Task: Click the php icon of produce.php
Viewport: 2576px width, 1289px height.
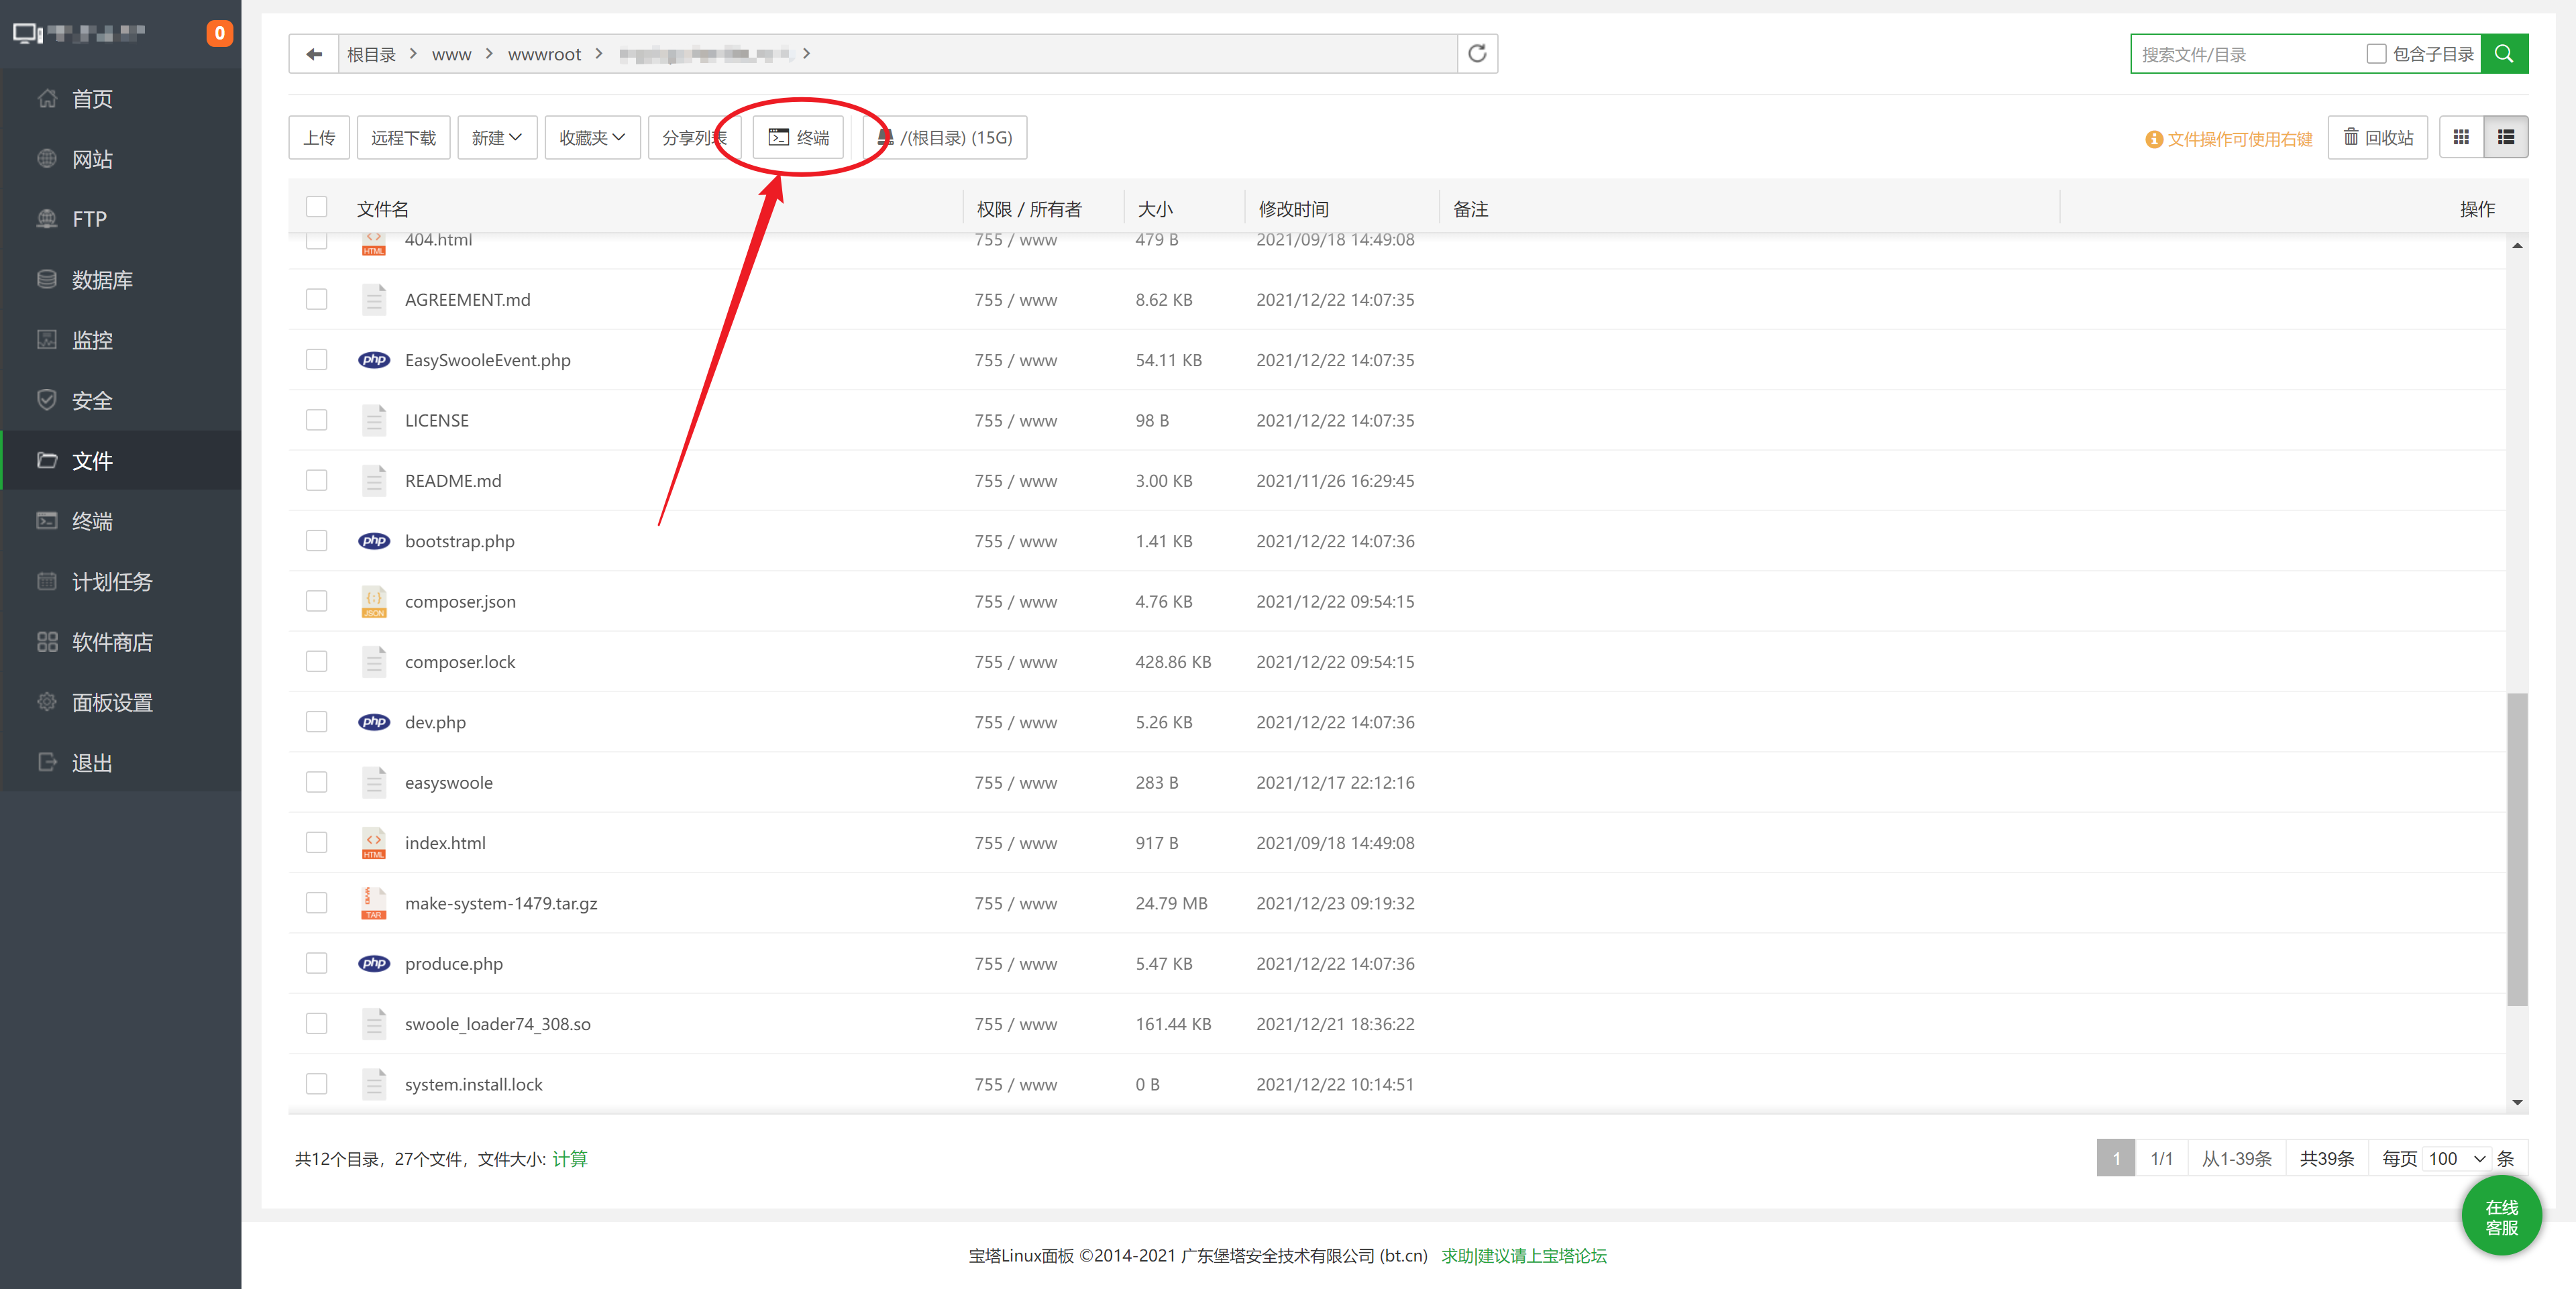Action: (x=374, y=964)
